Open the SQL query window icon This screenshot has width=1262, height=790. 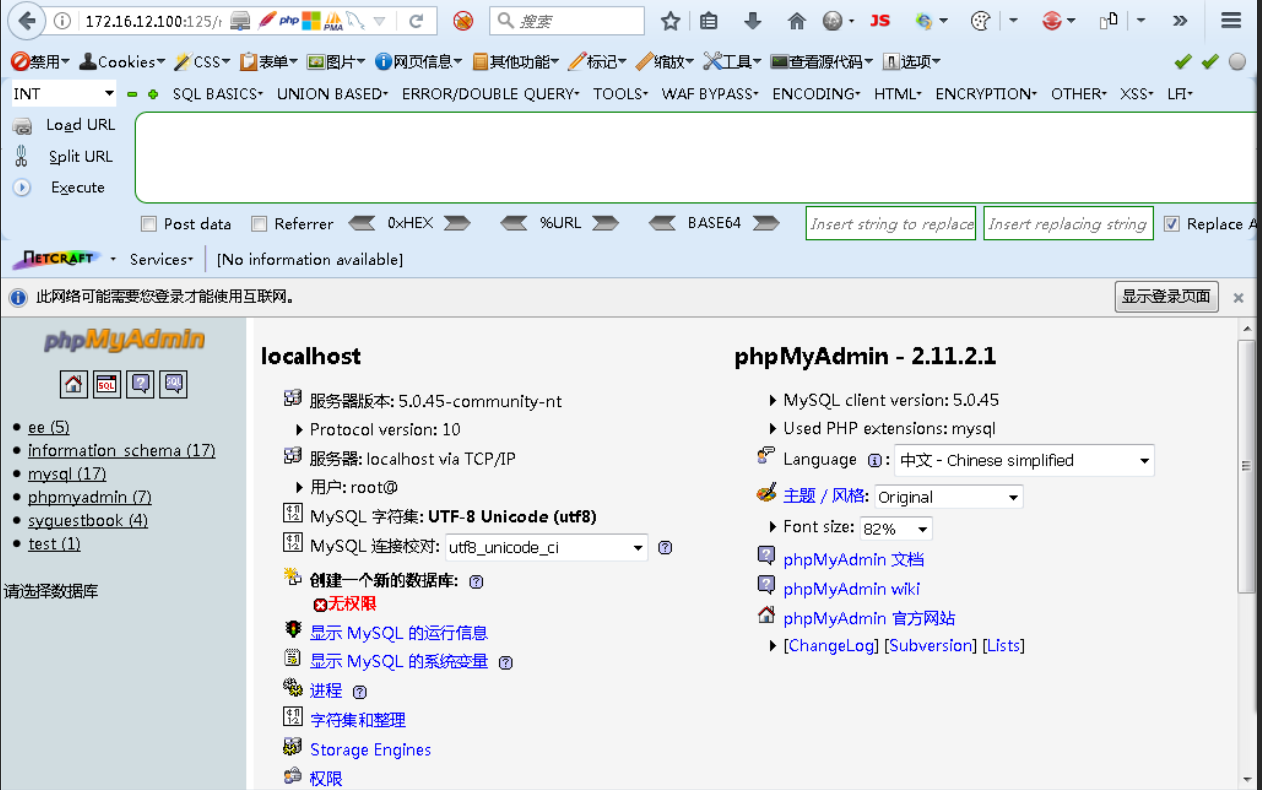click(107, 384)
